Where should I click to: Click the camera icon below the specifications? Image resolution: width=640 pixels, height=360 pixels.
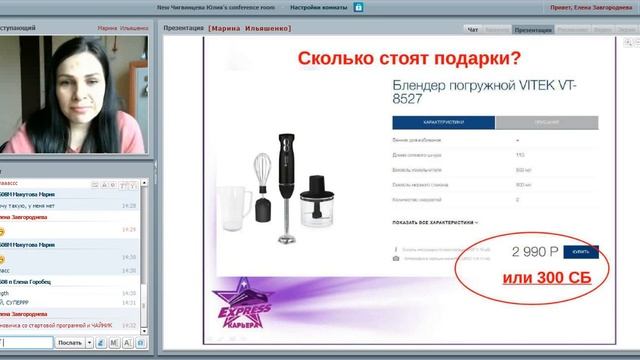[396, 258]
